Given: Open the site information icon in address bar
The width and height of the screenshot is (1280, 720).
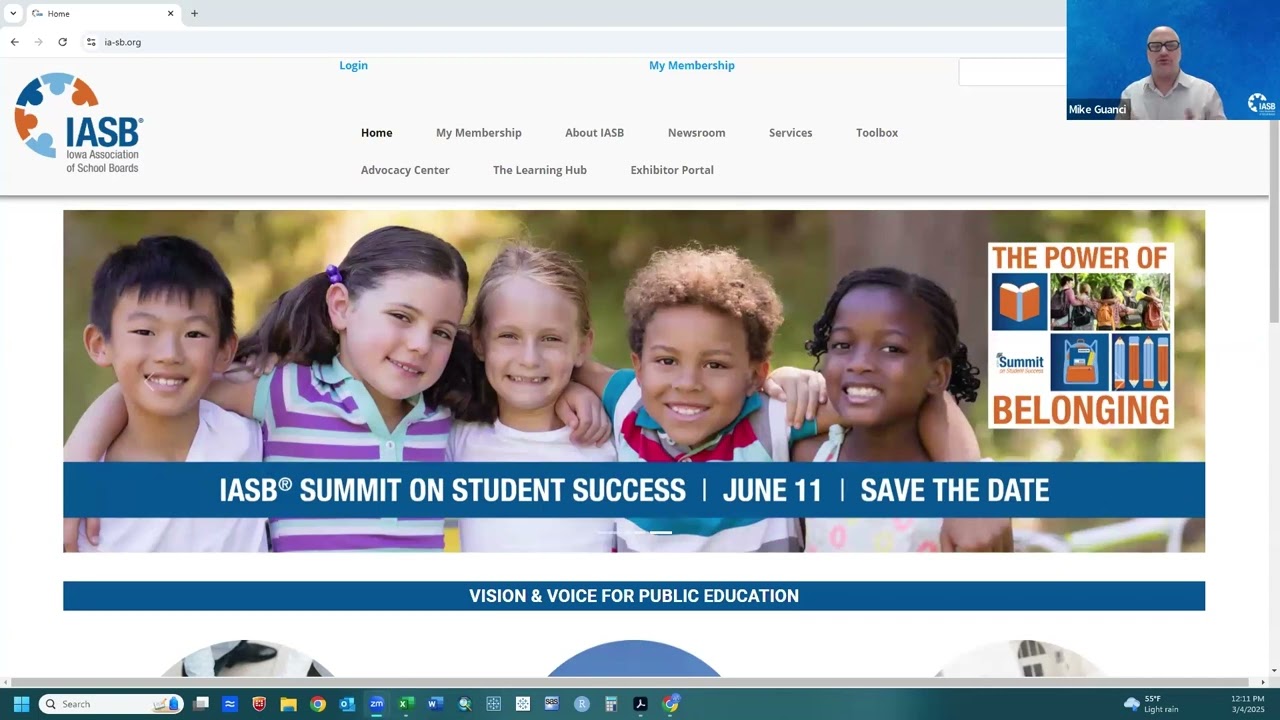Looking at the screenshot, I should point(91,42).
